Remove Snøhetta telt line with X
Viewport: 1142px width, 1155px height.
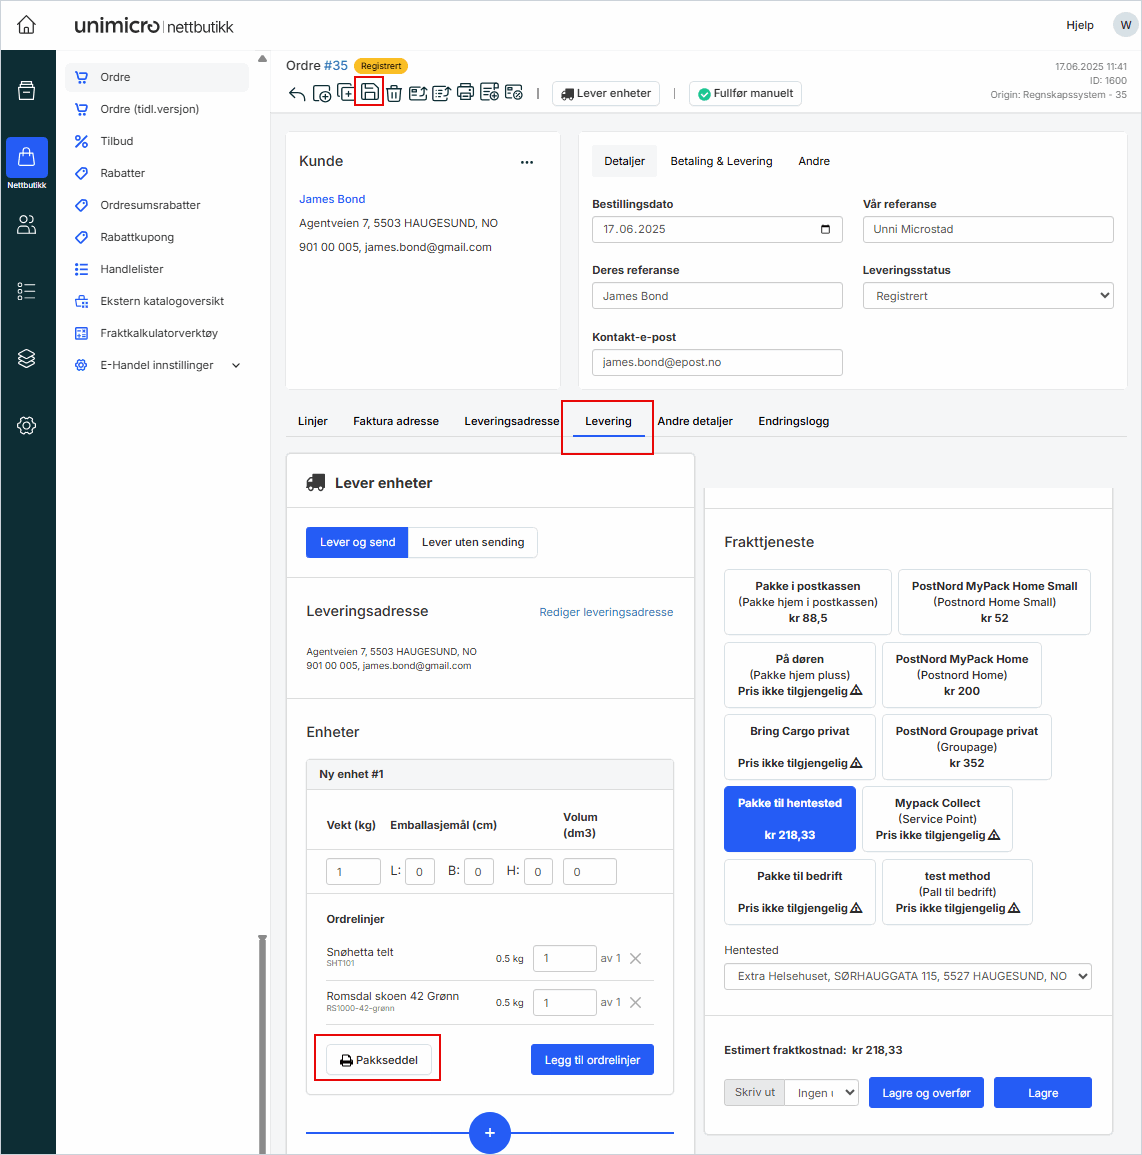(x=635, y=958)
